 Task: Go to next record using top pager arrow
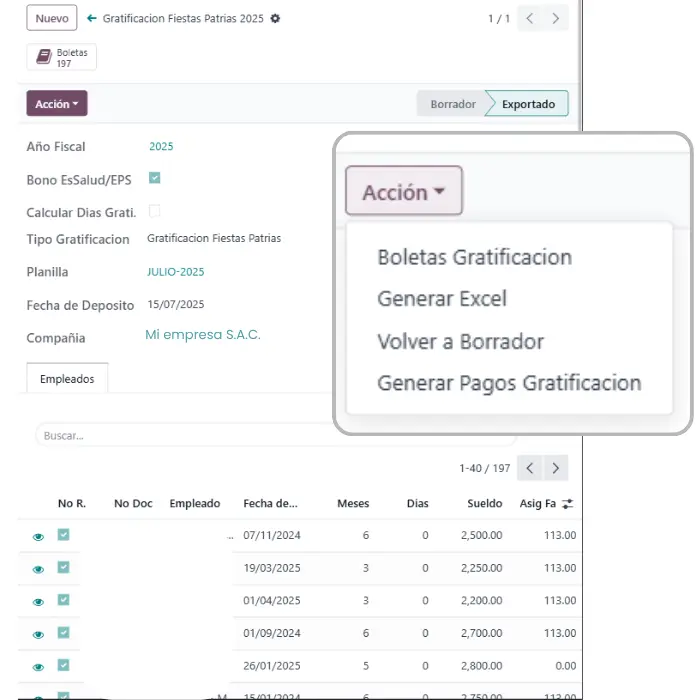pos(556,18)
